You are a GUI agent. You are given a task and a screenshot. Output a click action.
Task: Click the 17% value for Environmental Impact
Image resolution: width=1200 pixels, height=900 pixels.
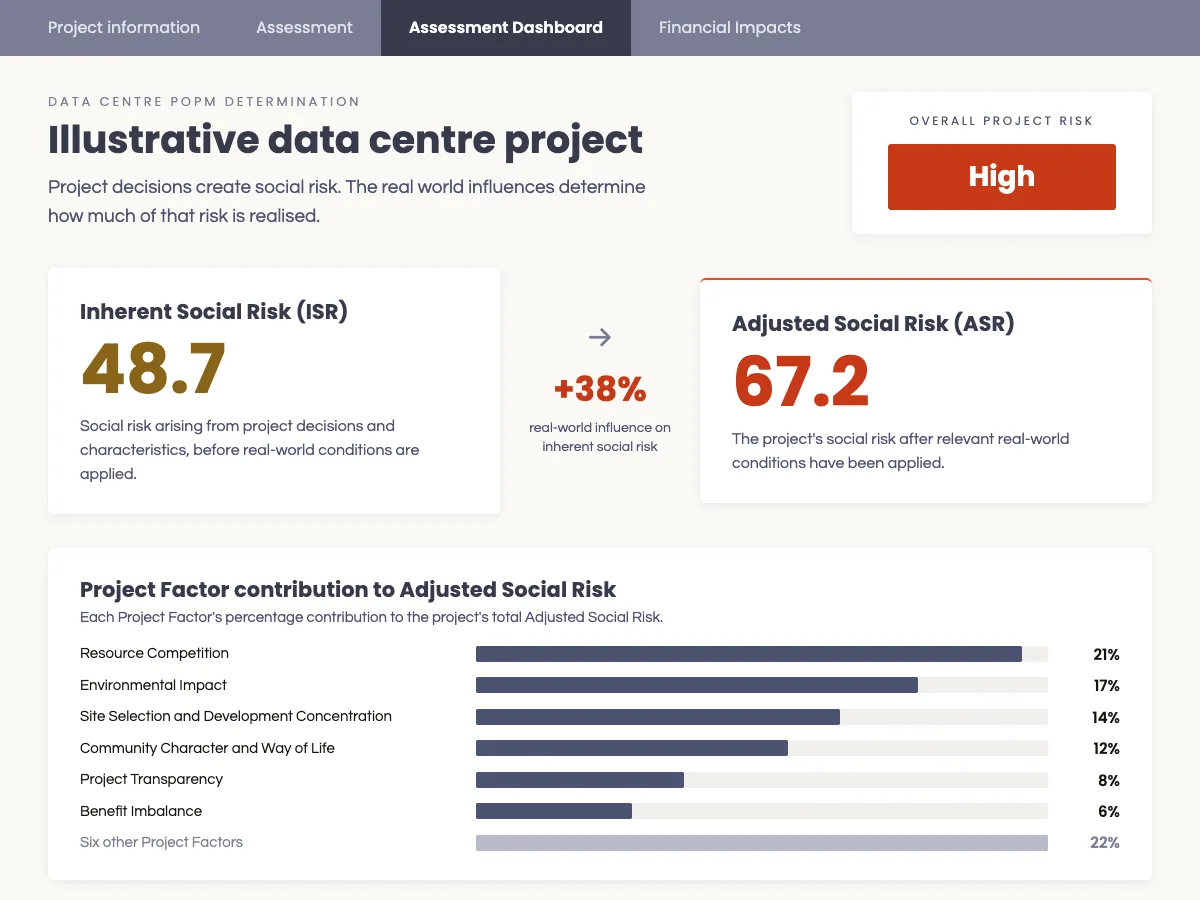[1106, 686]
